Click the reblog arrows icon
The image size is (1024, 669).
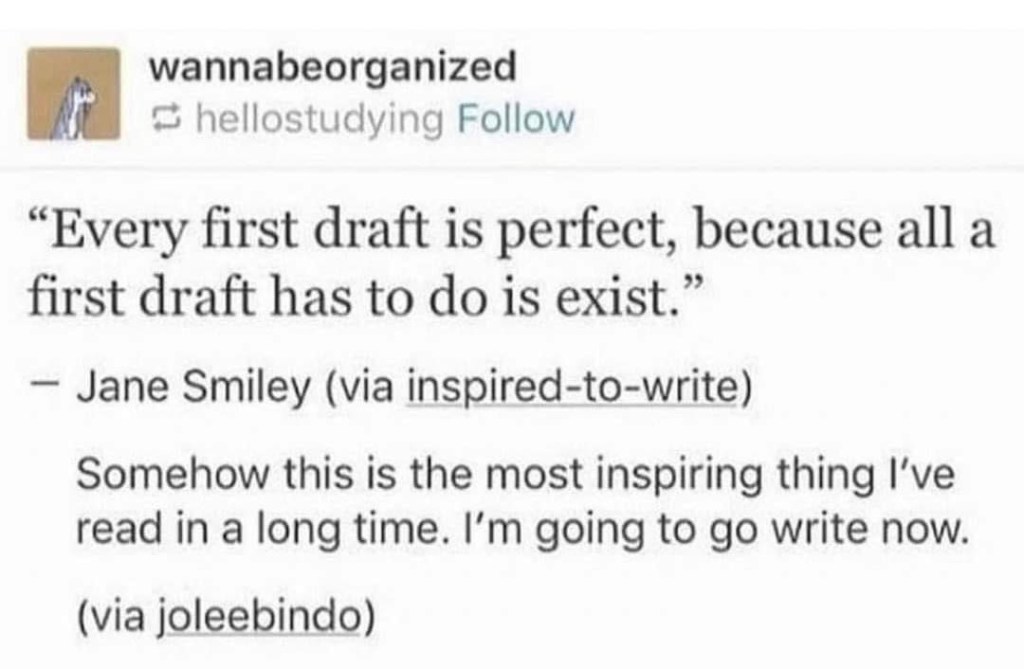(161, 122)
